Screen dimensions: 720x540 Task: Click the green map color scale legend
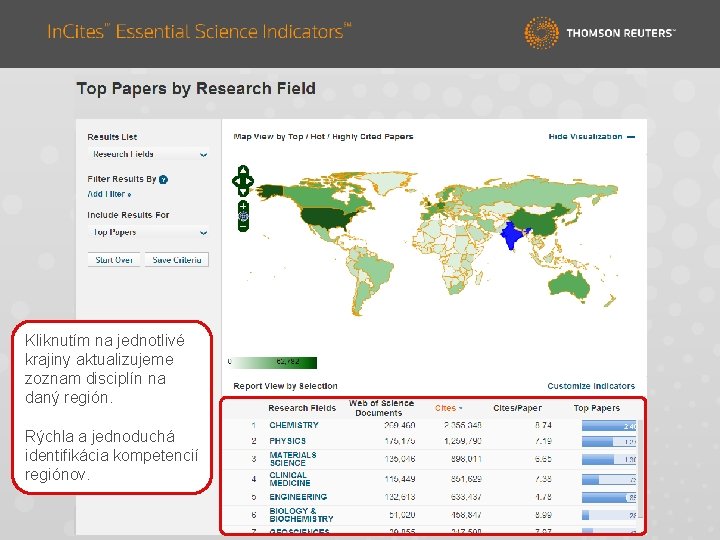[x=273, y=362]
